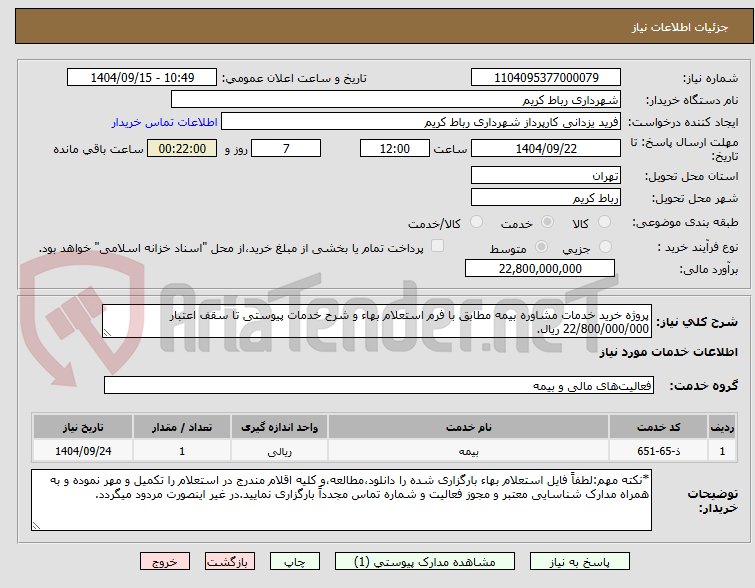The width and height of the screenshot is (755, 588).
Task: Click the کد خدمت column header
Action: 658,427
